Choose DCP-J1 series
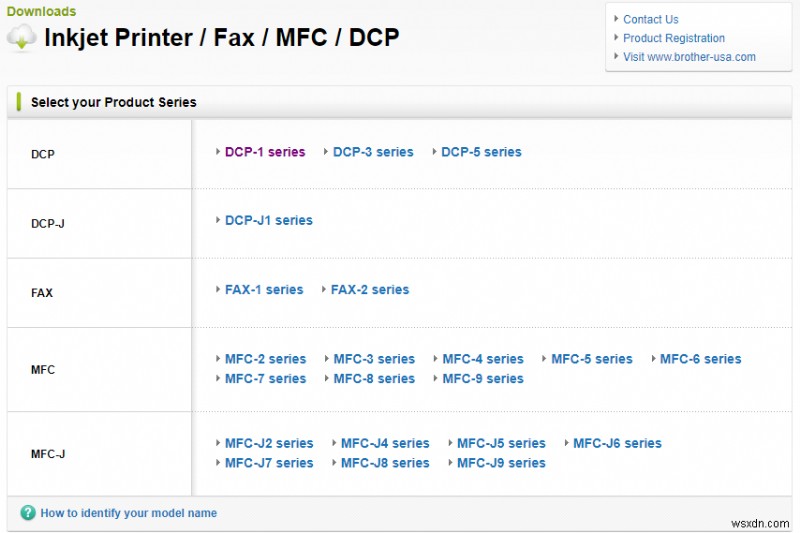This screenshot has height=533, width=800. [268, 220]
